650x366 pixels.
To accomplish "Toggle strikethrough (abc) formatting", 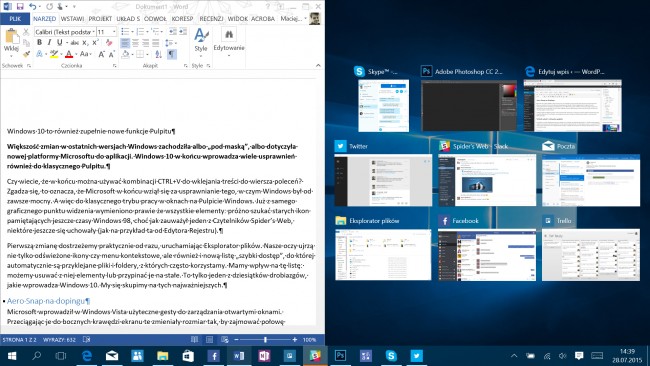I will tap(75, 42).
